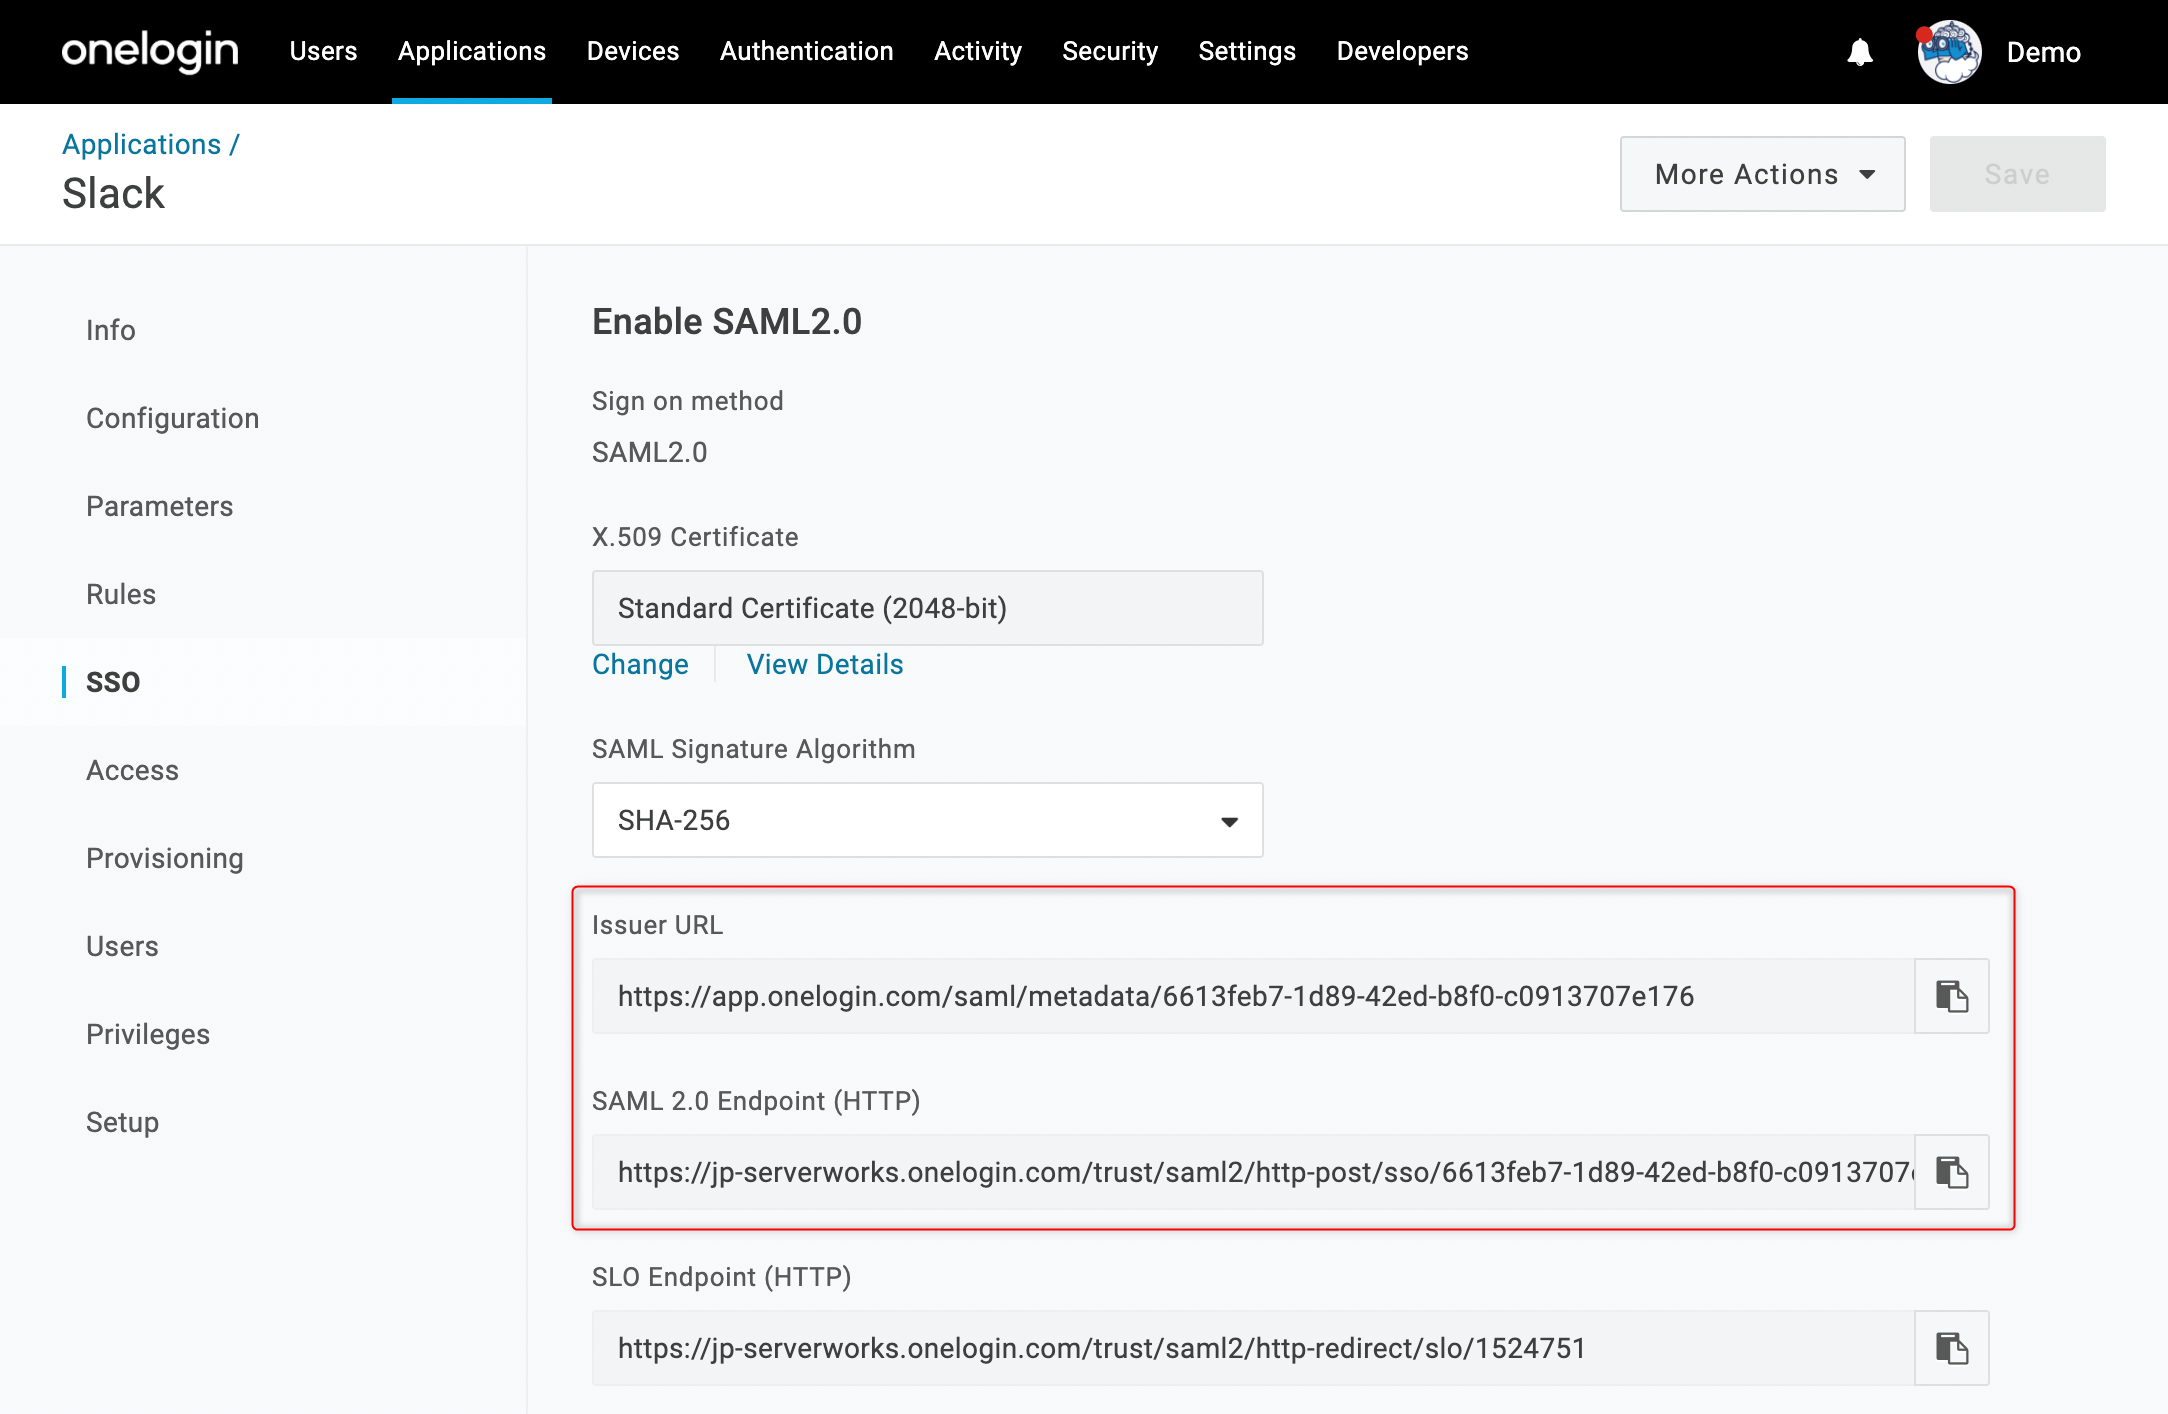The image size is (2168, 1414).
Task: Go to the OneLogin logo home
Action: (x=150, y=51)
